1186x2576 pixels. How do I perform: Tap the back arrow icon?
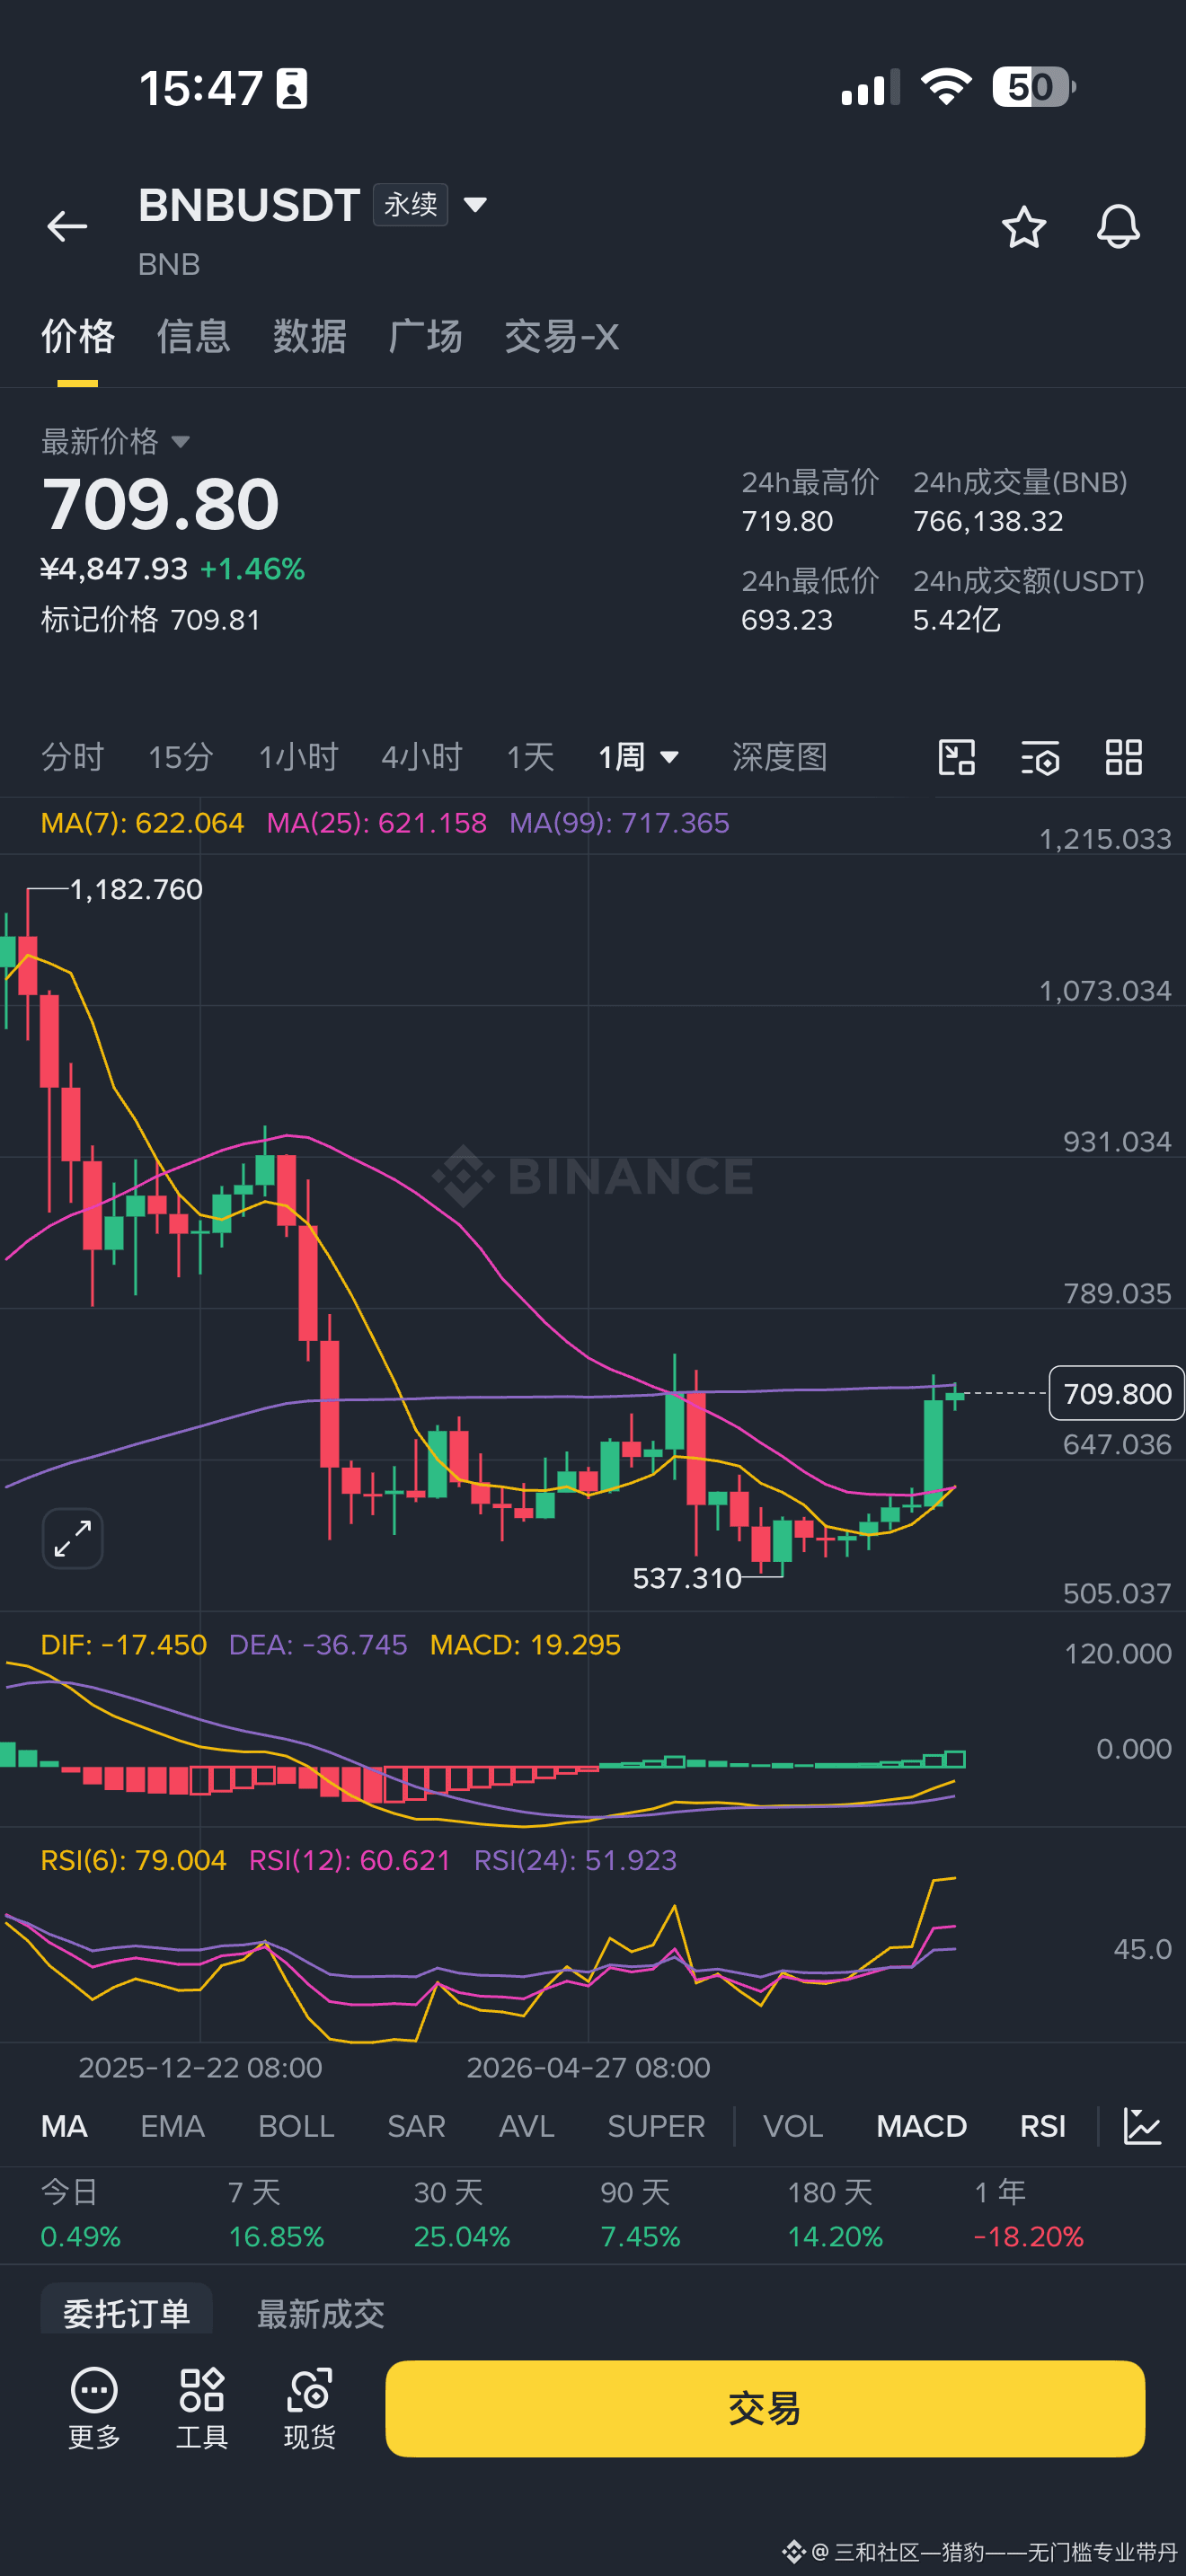tap(67, 226)
